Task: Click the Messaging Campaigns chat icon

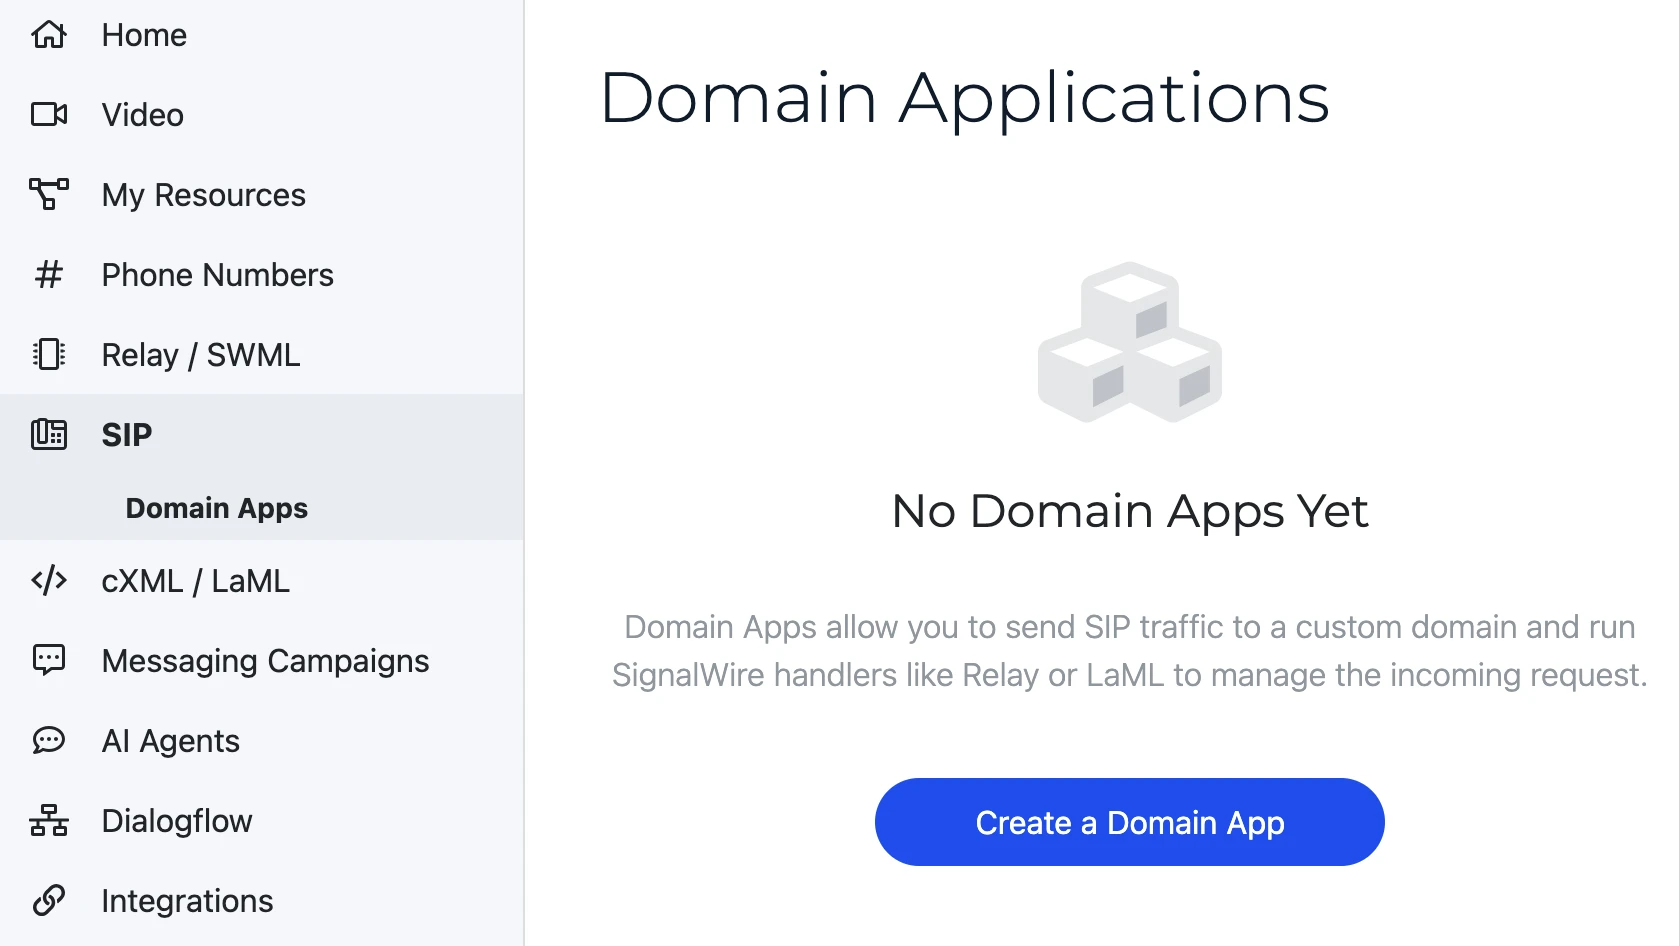Action: (x=48, y=660)
